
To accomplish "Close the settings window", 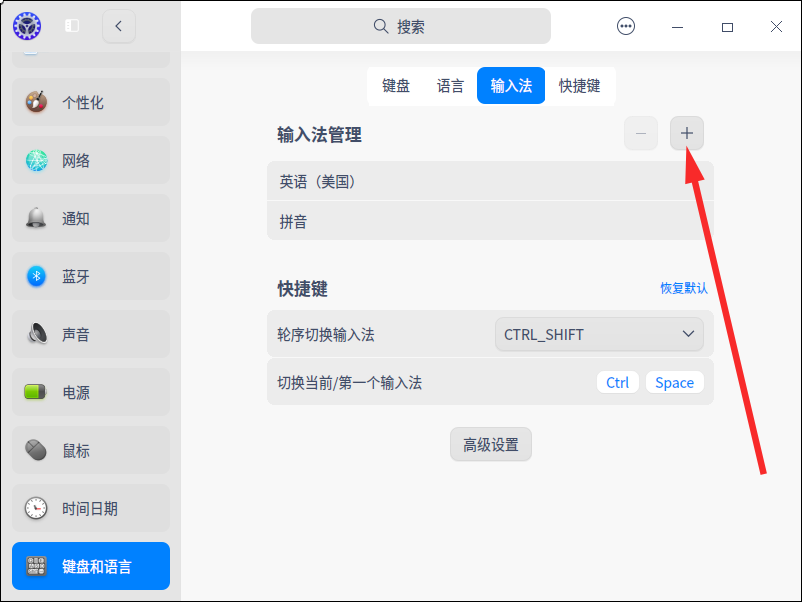I will 776,27.
